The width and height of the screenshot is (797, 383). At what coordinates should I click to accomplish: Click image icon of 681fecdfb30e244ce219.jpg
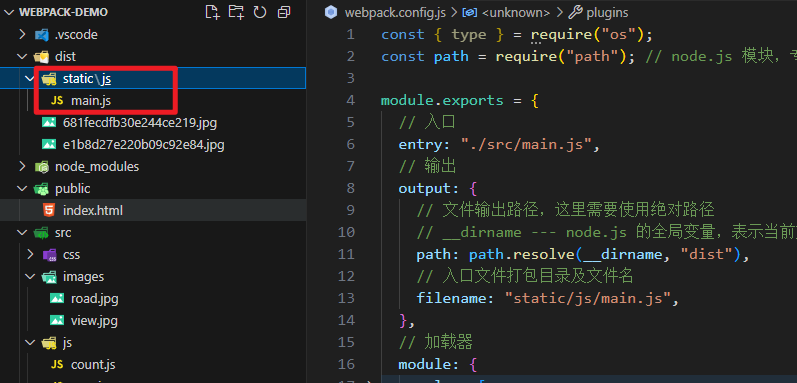pos(49,122)
